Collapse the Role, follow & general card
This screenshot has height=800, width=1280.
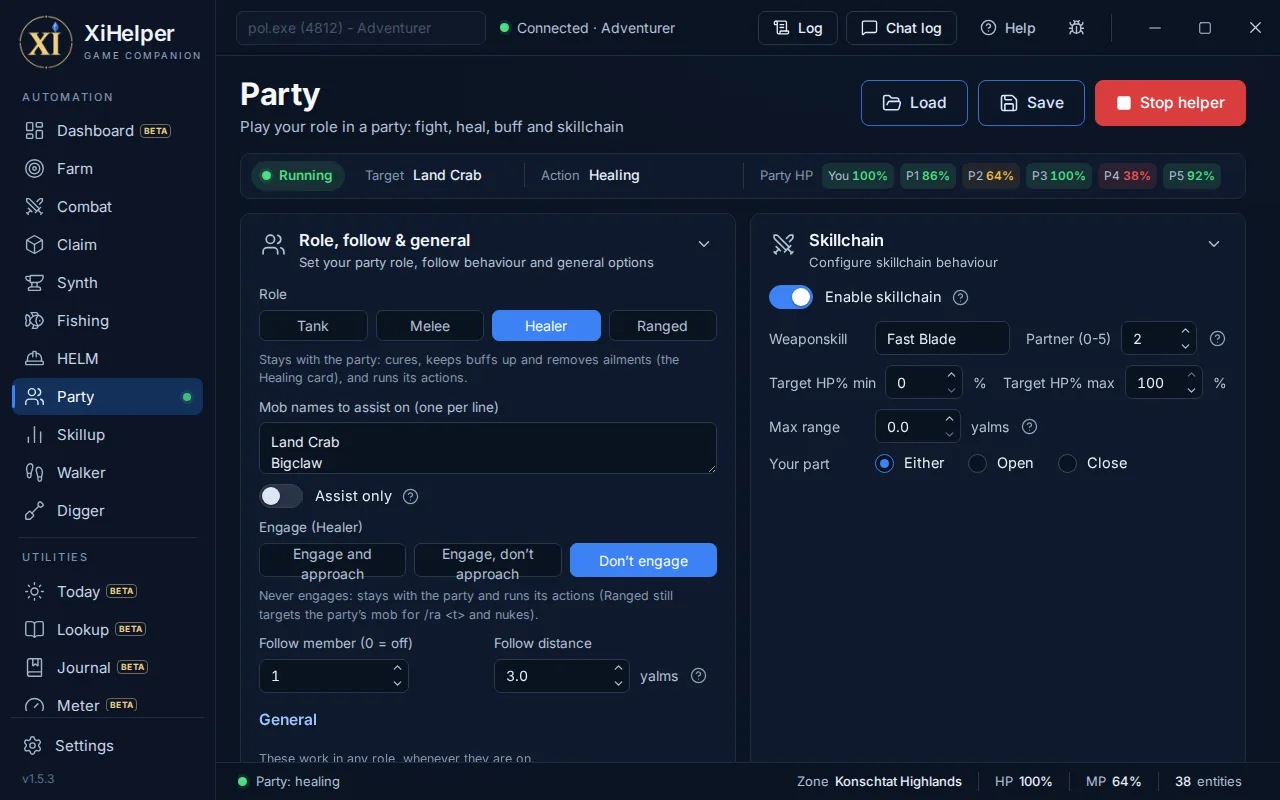click(x=704, y=244)
